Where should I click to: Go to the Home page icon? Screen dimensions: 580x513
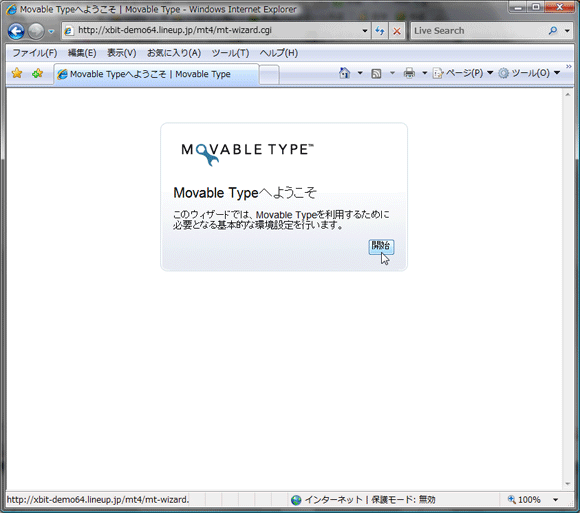pyautogui.click(x=344, y=73)
